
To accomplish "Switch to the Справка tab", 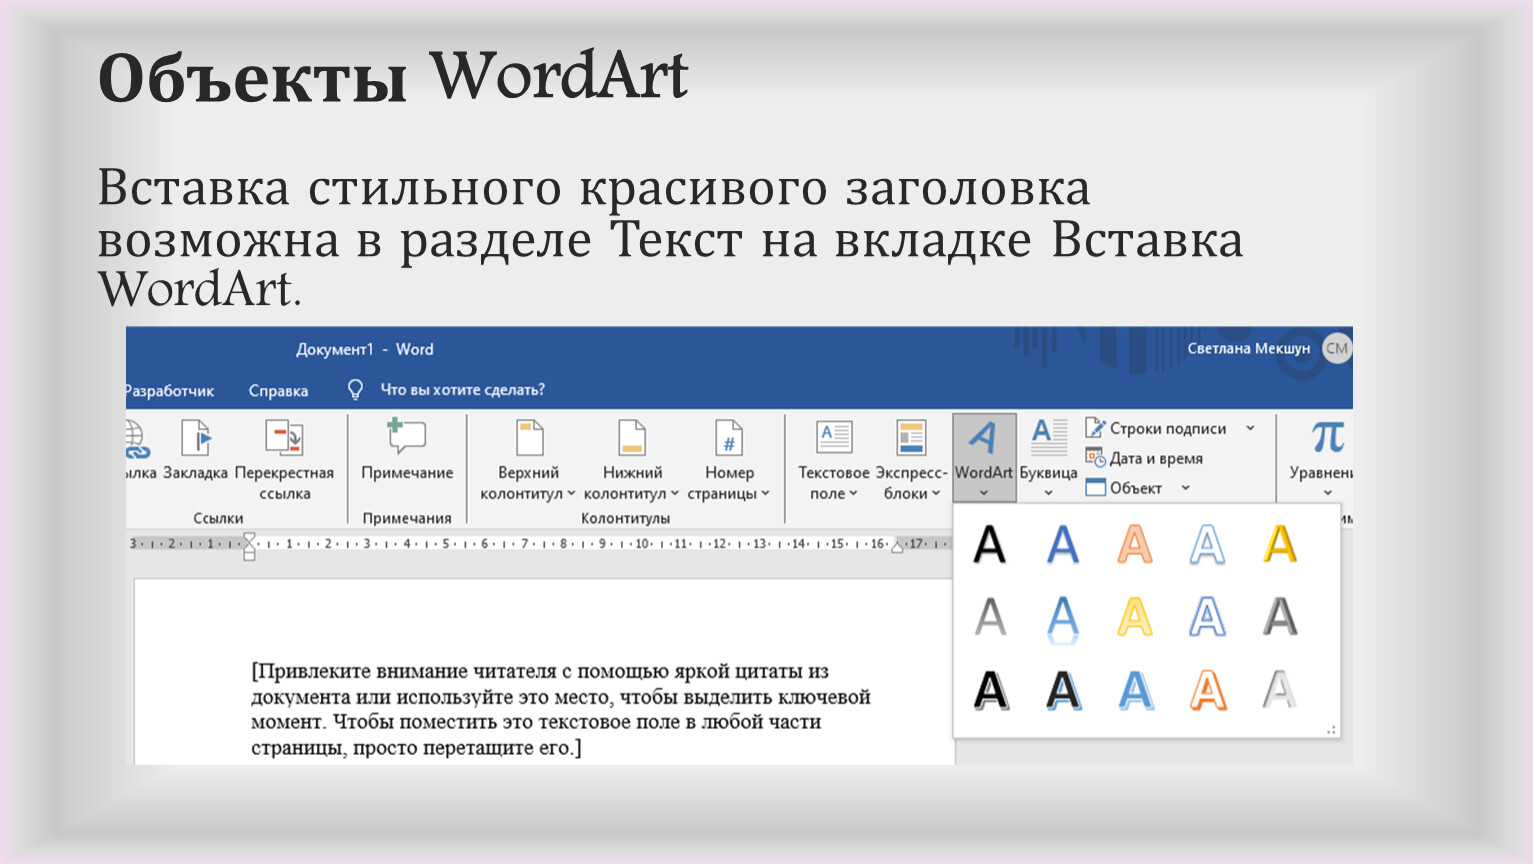I will coord(278,391).
